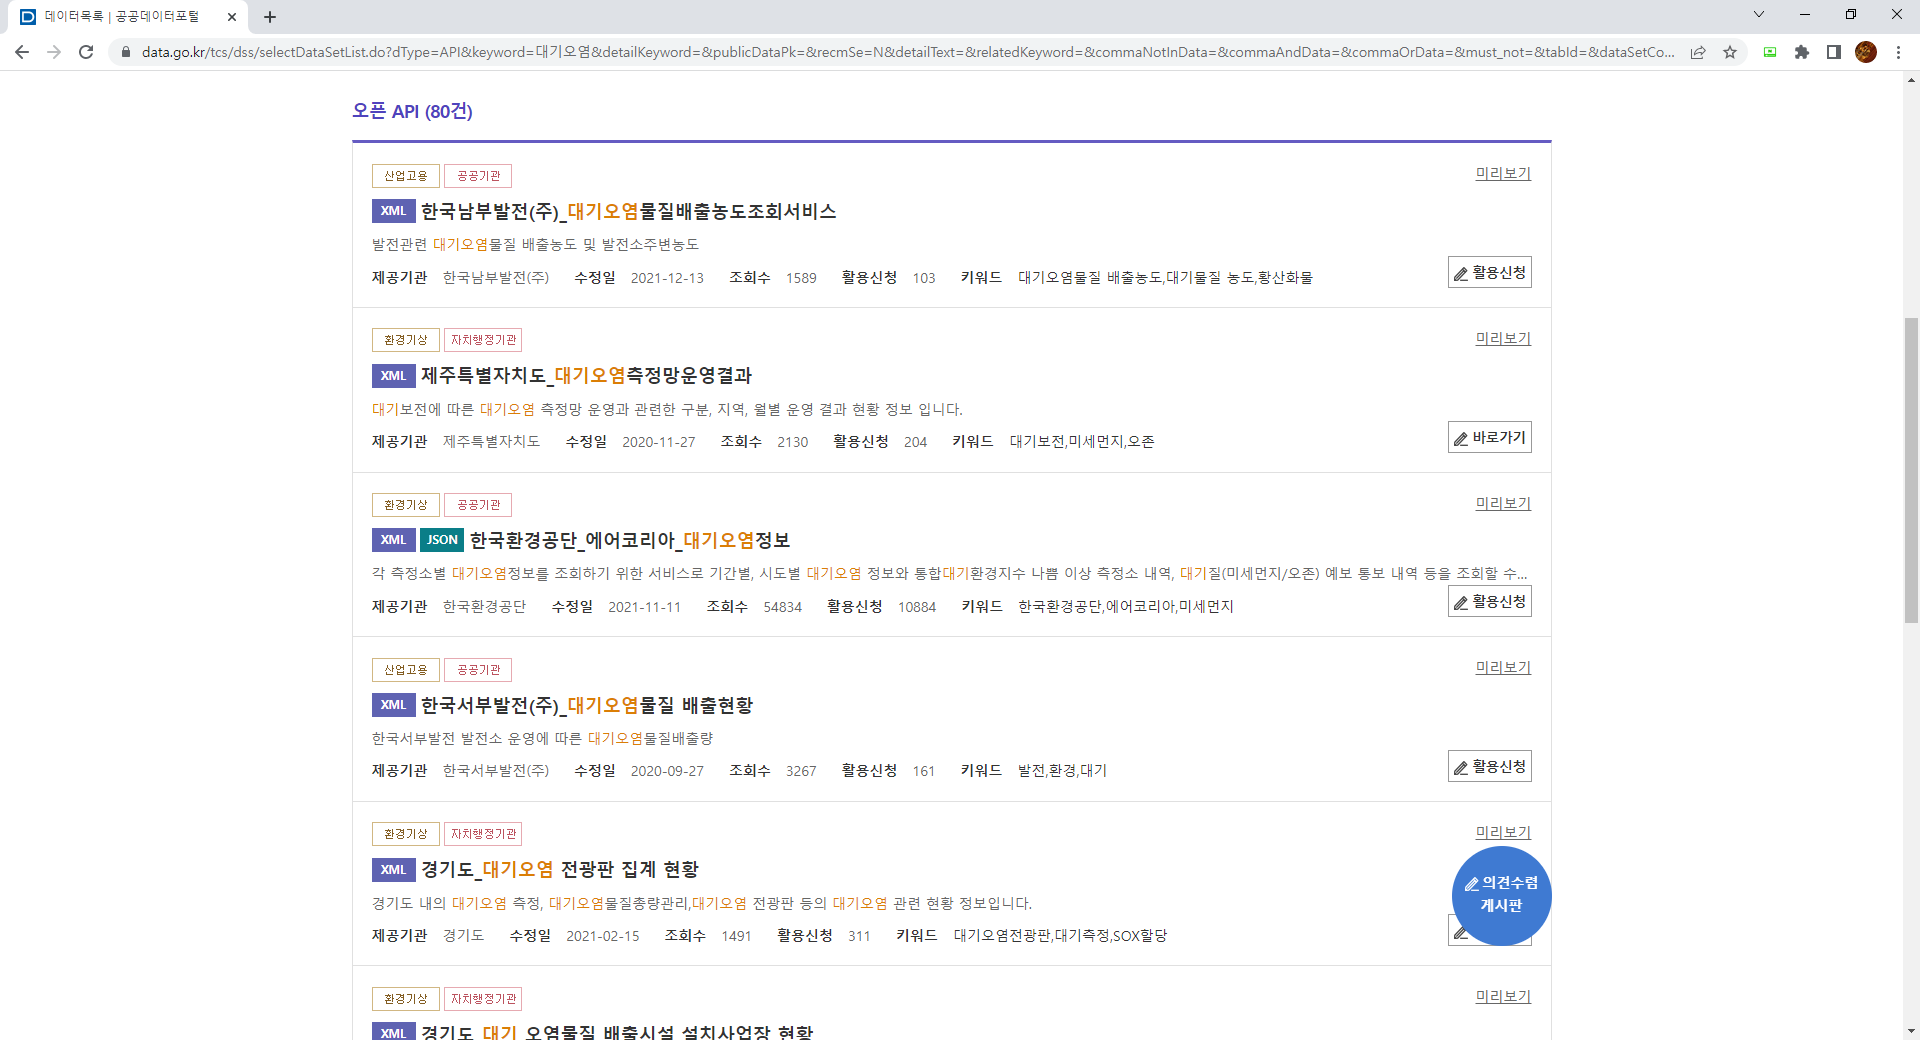1920x1040 pixels.
Task: Open the Chrome profile avatar
Action: pos(1866,52)
